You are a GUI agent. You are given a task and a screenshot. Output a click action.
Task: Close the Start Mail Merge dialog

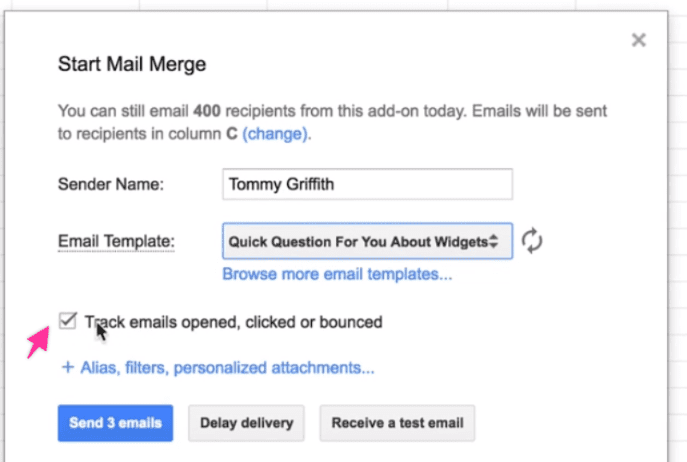[x=638, y=40]
